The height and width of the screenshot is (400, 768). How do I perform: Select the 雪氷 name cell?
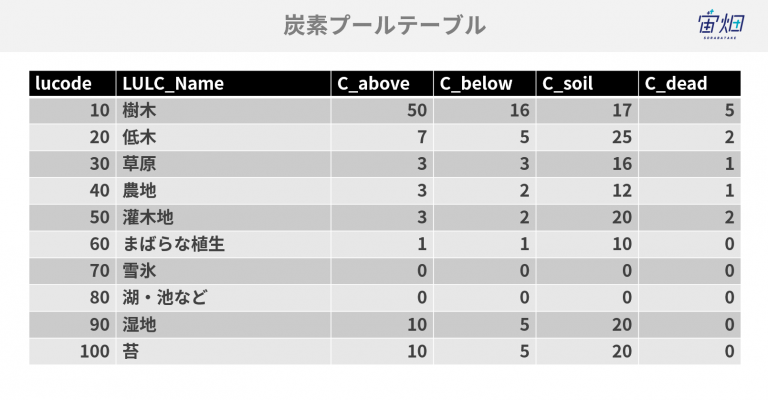pos(223,270)
